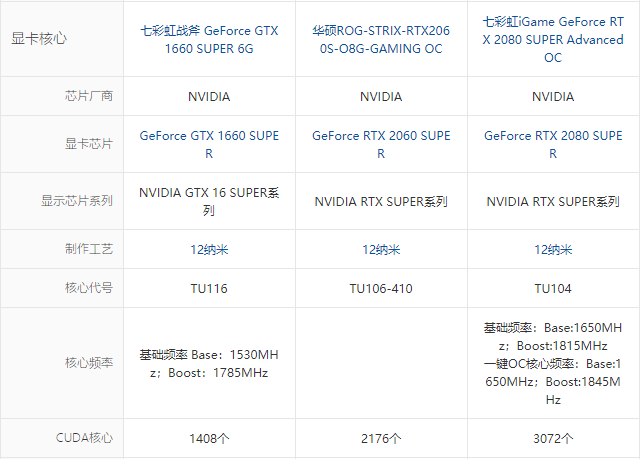
Task: Select the 芯片厂商 row label
Action: point(88,97)
